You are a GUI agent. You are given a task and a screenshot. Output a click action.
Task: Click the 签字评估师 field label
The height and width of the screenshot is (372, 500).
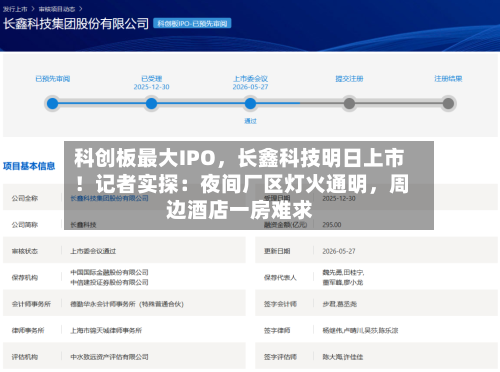coord(280,357)
